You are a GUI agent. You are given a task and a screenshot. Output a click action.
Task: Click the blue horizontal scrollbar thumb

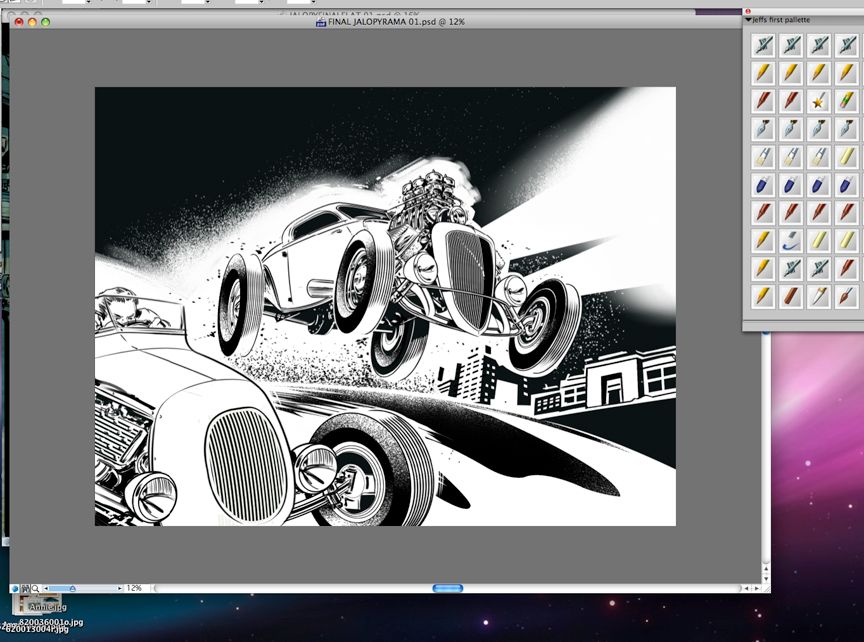coord(448,588)
